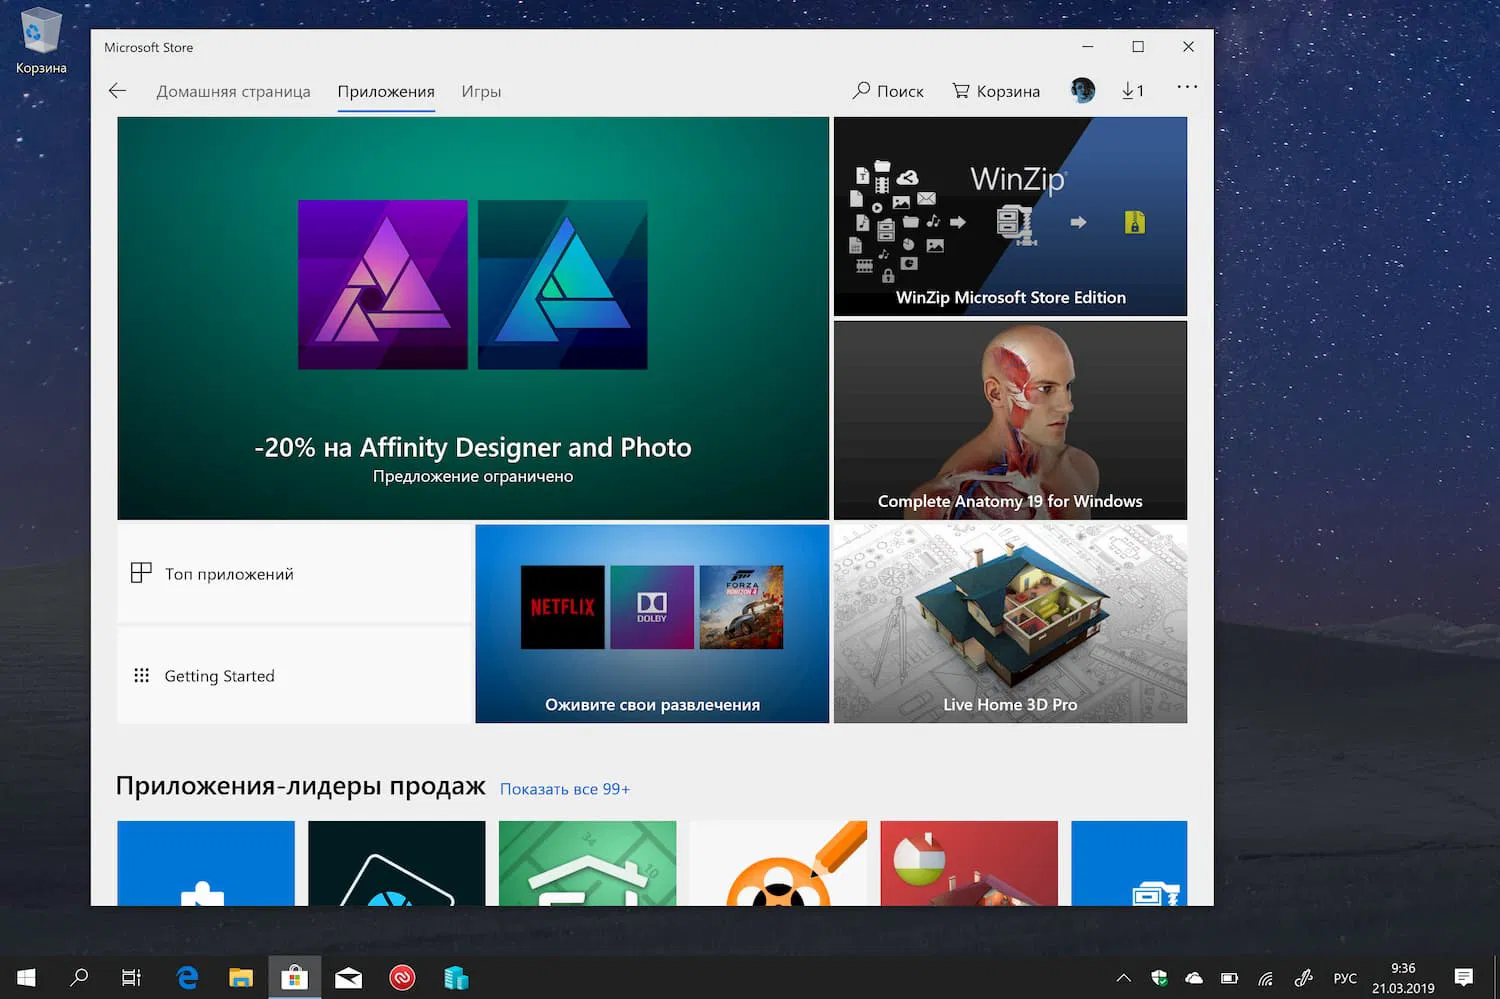Image resolution: width=1500 pixels, height=999 pixels.
Task: Go to Домашняя страница
Action: coord(233,90)
